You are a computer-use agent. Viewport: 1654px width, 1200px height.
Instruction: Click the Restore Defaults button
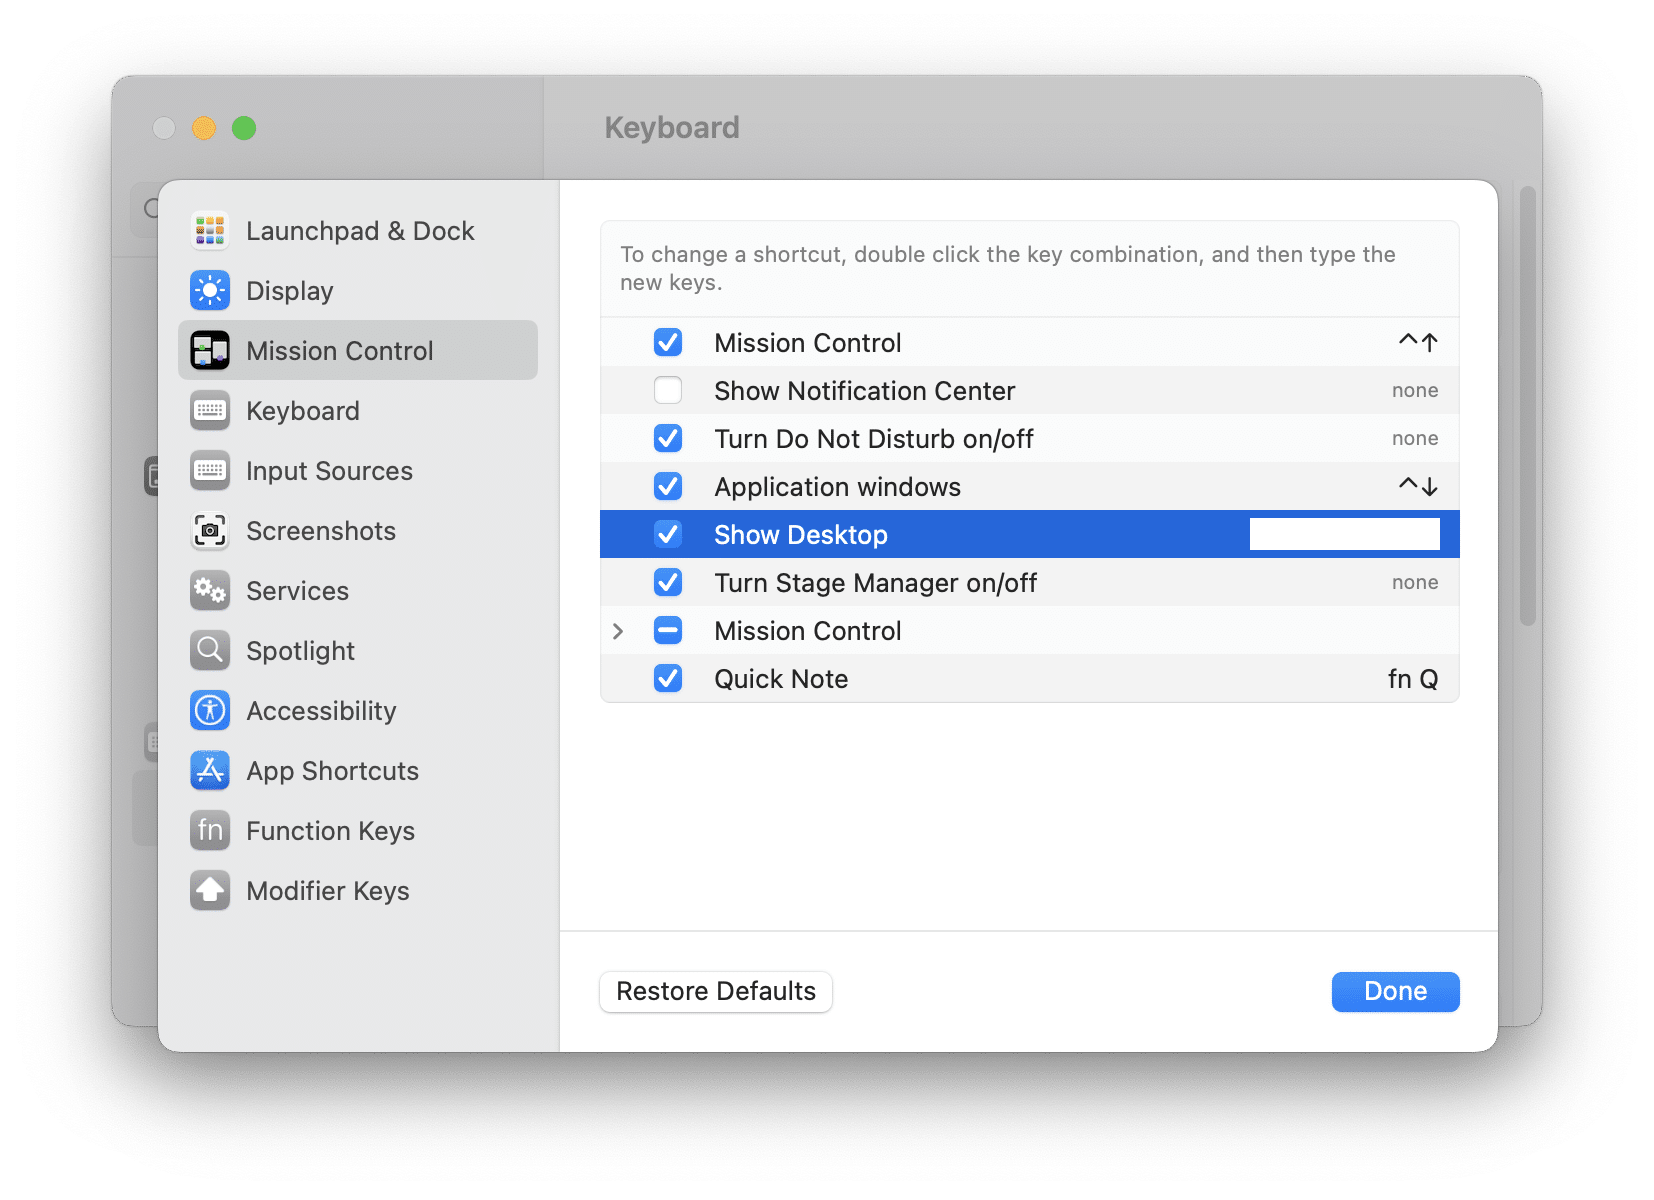coord(715,991)
